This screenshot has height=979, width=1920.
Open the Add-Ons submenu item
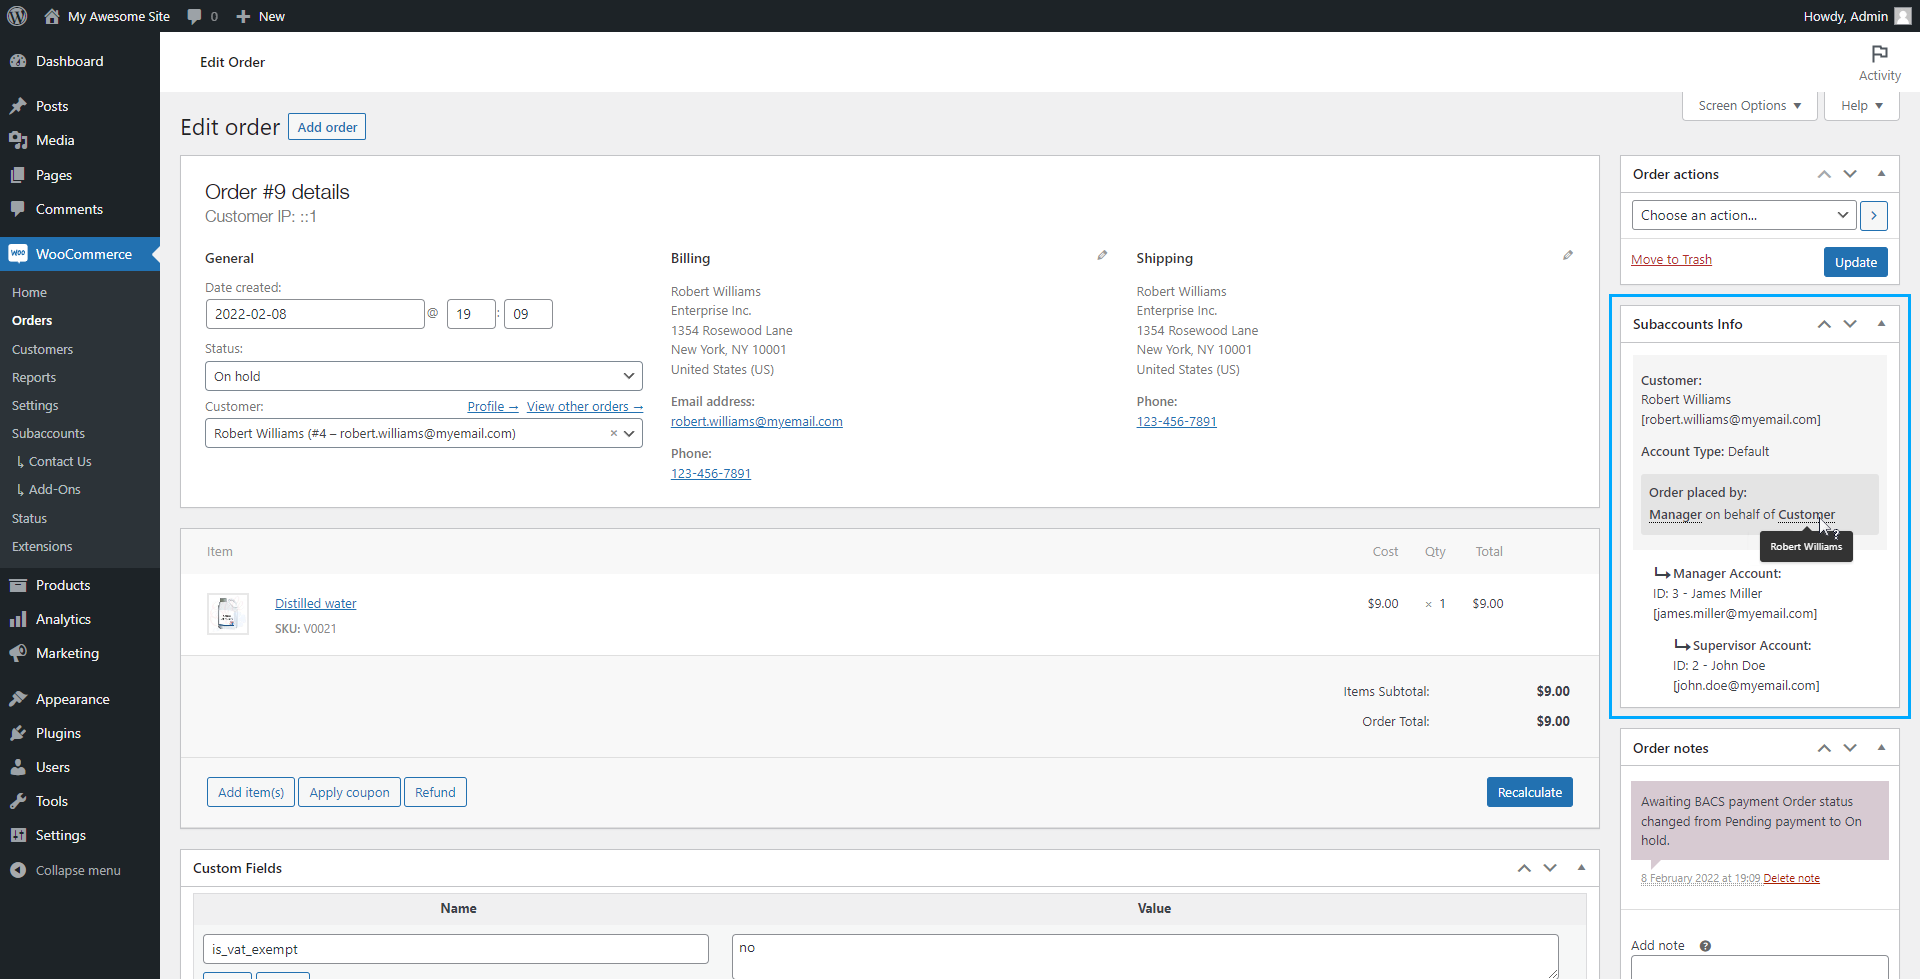pos(54,489)
